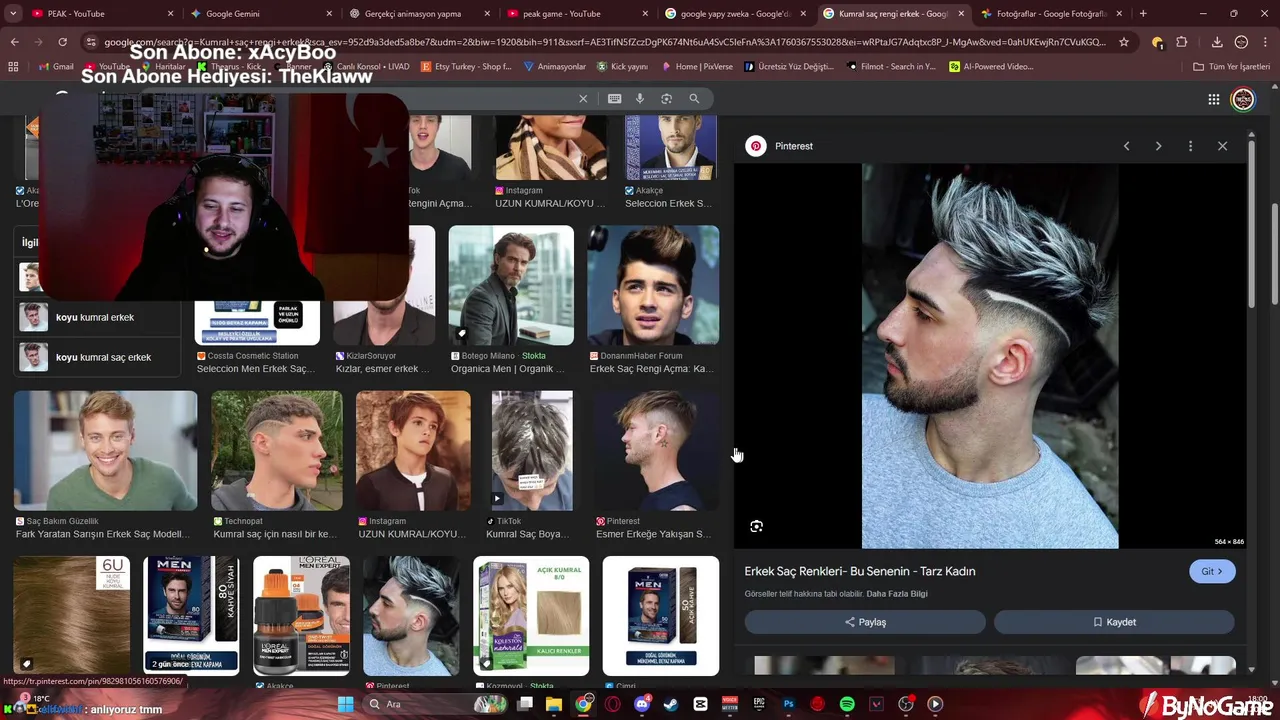This screenshot has height=720, width=1280.
Task: Open Etsy Turkey bookmark
Action: click(x=466, y=66)
